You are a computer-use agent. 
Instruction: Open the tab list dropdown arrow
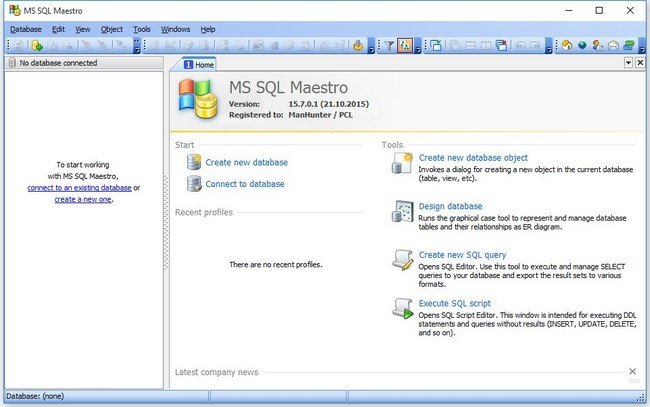pyautogui.click(x=628, y=63)
